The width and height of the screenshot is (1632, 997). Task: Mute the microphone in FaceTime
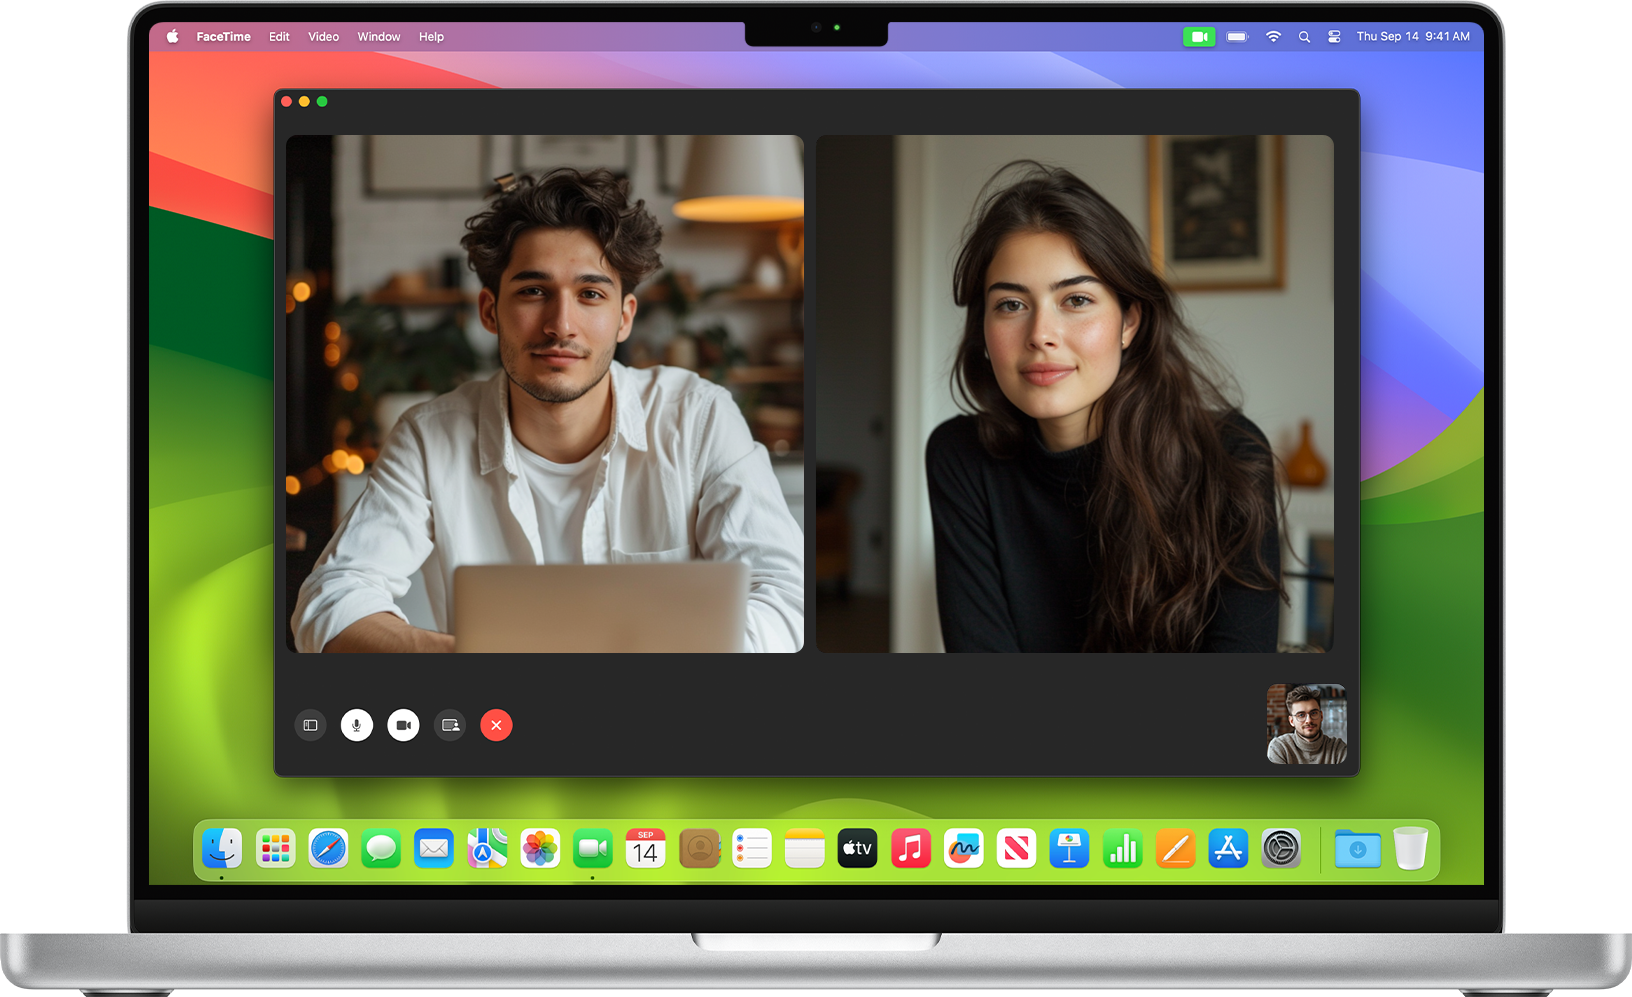tap(357, 725)
